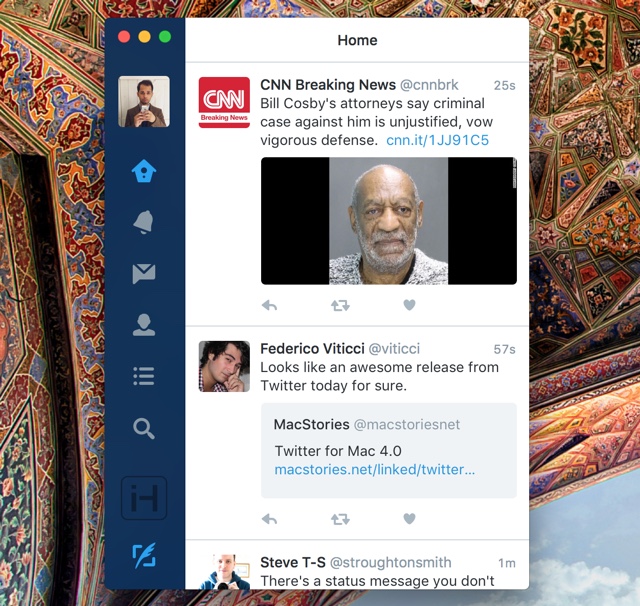Screen dimensions: 640x606
Task: Open the Search magnifier icon
Action: point(144,428)
